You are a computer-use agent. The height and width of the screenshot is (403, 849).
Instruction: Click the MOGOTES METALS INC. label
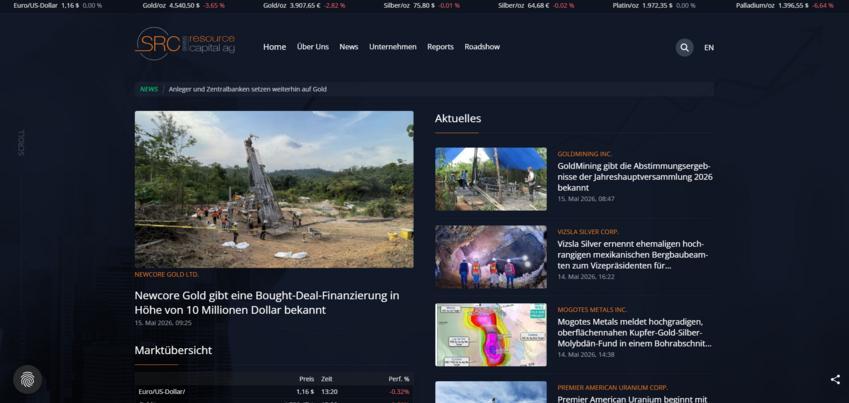click(x=592, y=310)
